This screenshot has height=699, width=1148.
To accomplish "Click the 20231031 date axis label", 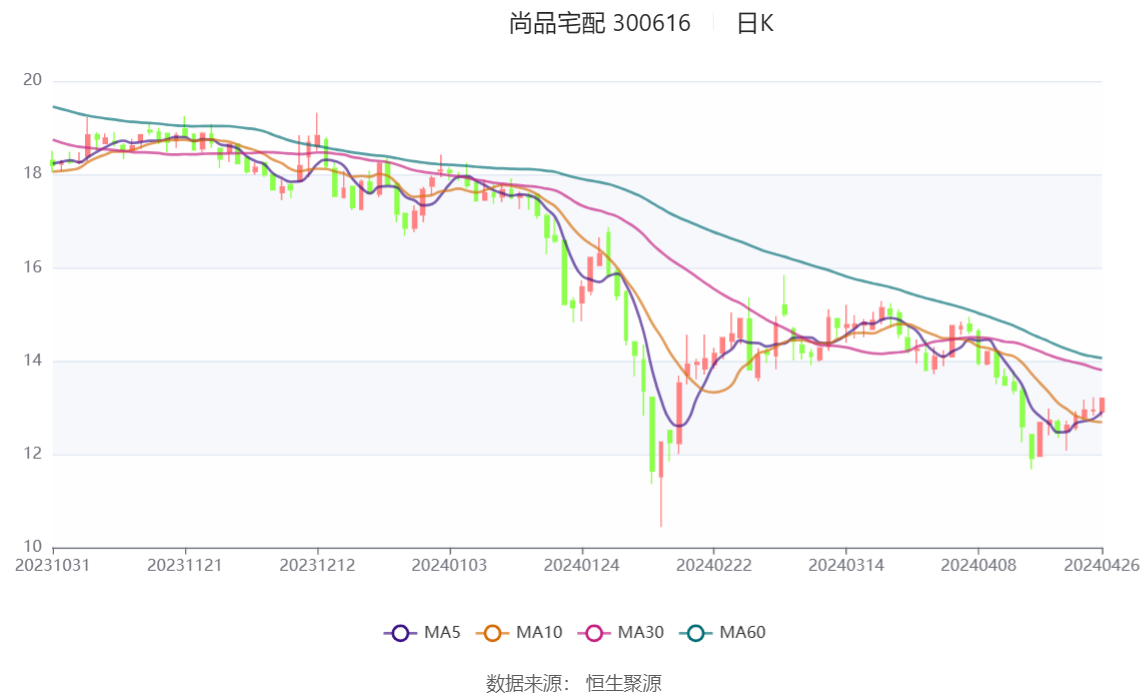I will click(x=53, y=565).
